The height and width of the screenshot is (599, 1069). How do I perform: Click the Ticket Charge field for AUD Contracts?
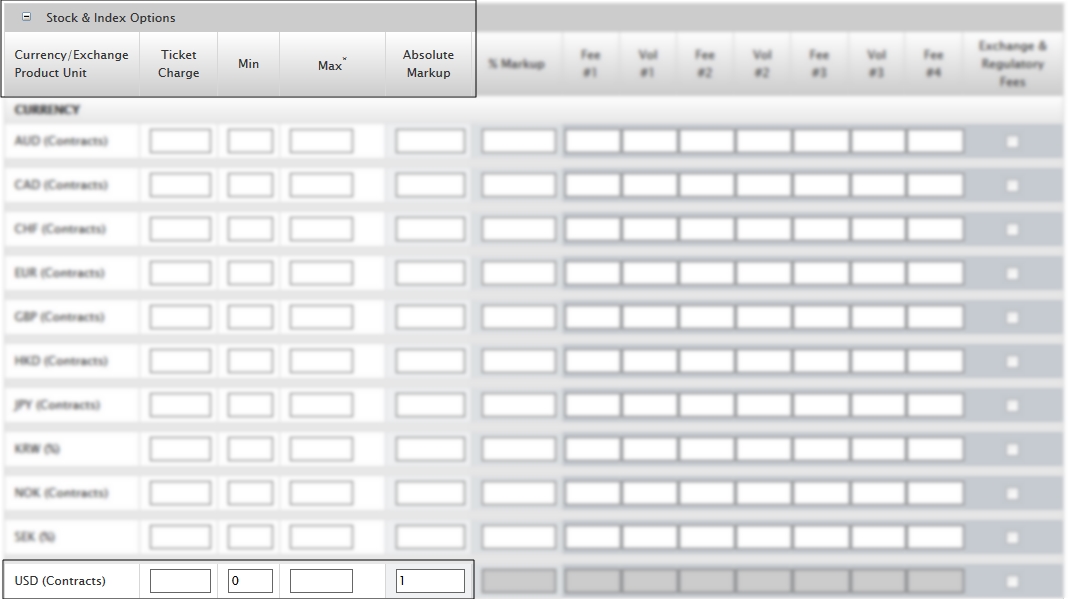(x=180, y=140)
